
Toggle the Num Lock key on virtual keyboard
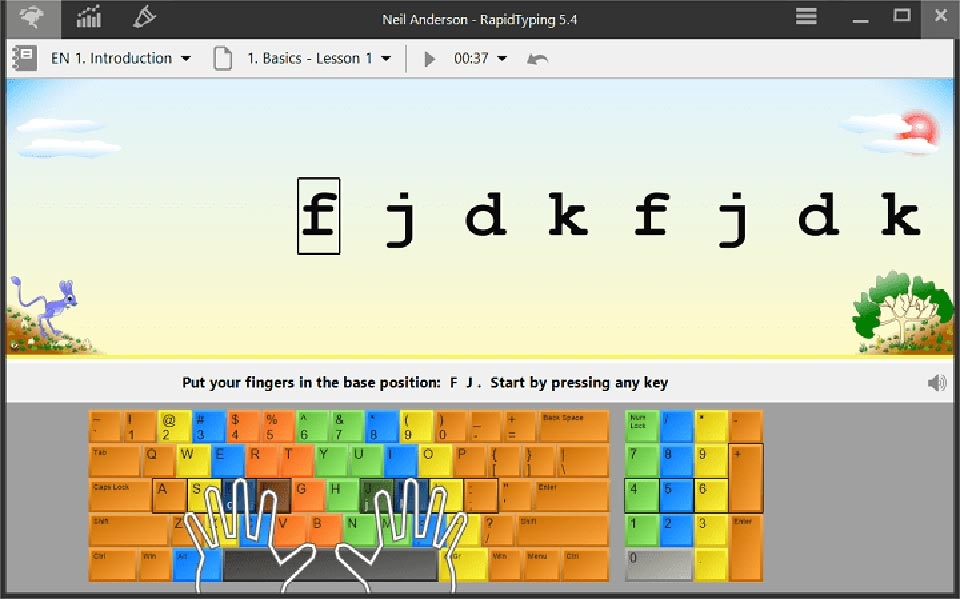click(640, 425)
